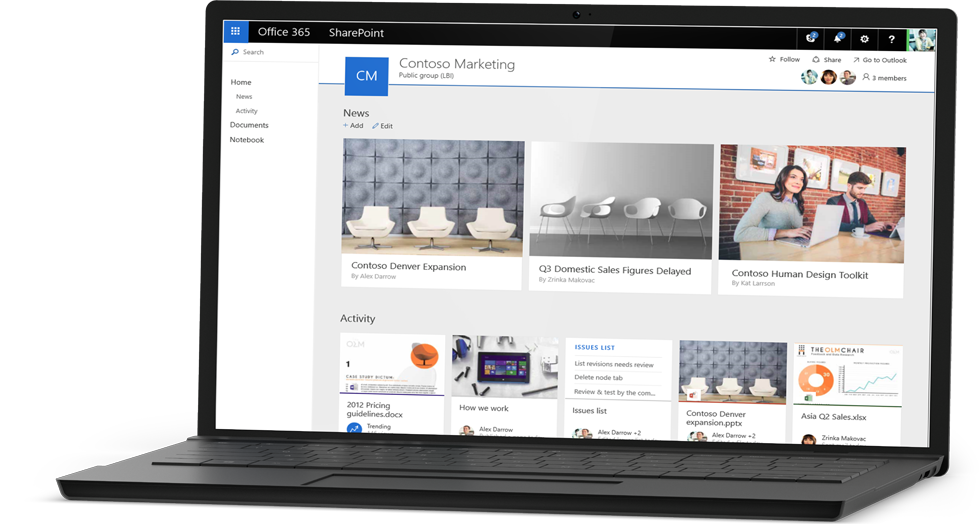This screenshot has width=979, height=524.
Task: Click the Follow button label
Action: [789, 59]
